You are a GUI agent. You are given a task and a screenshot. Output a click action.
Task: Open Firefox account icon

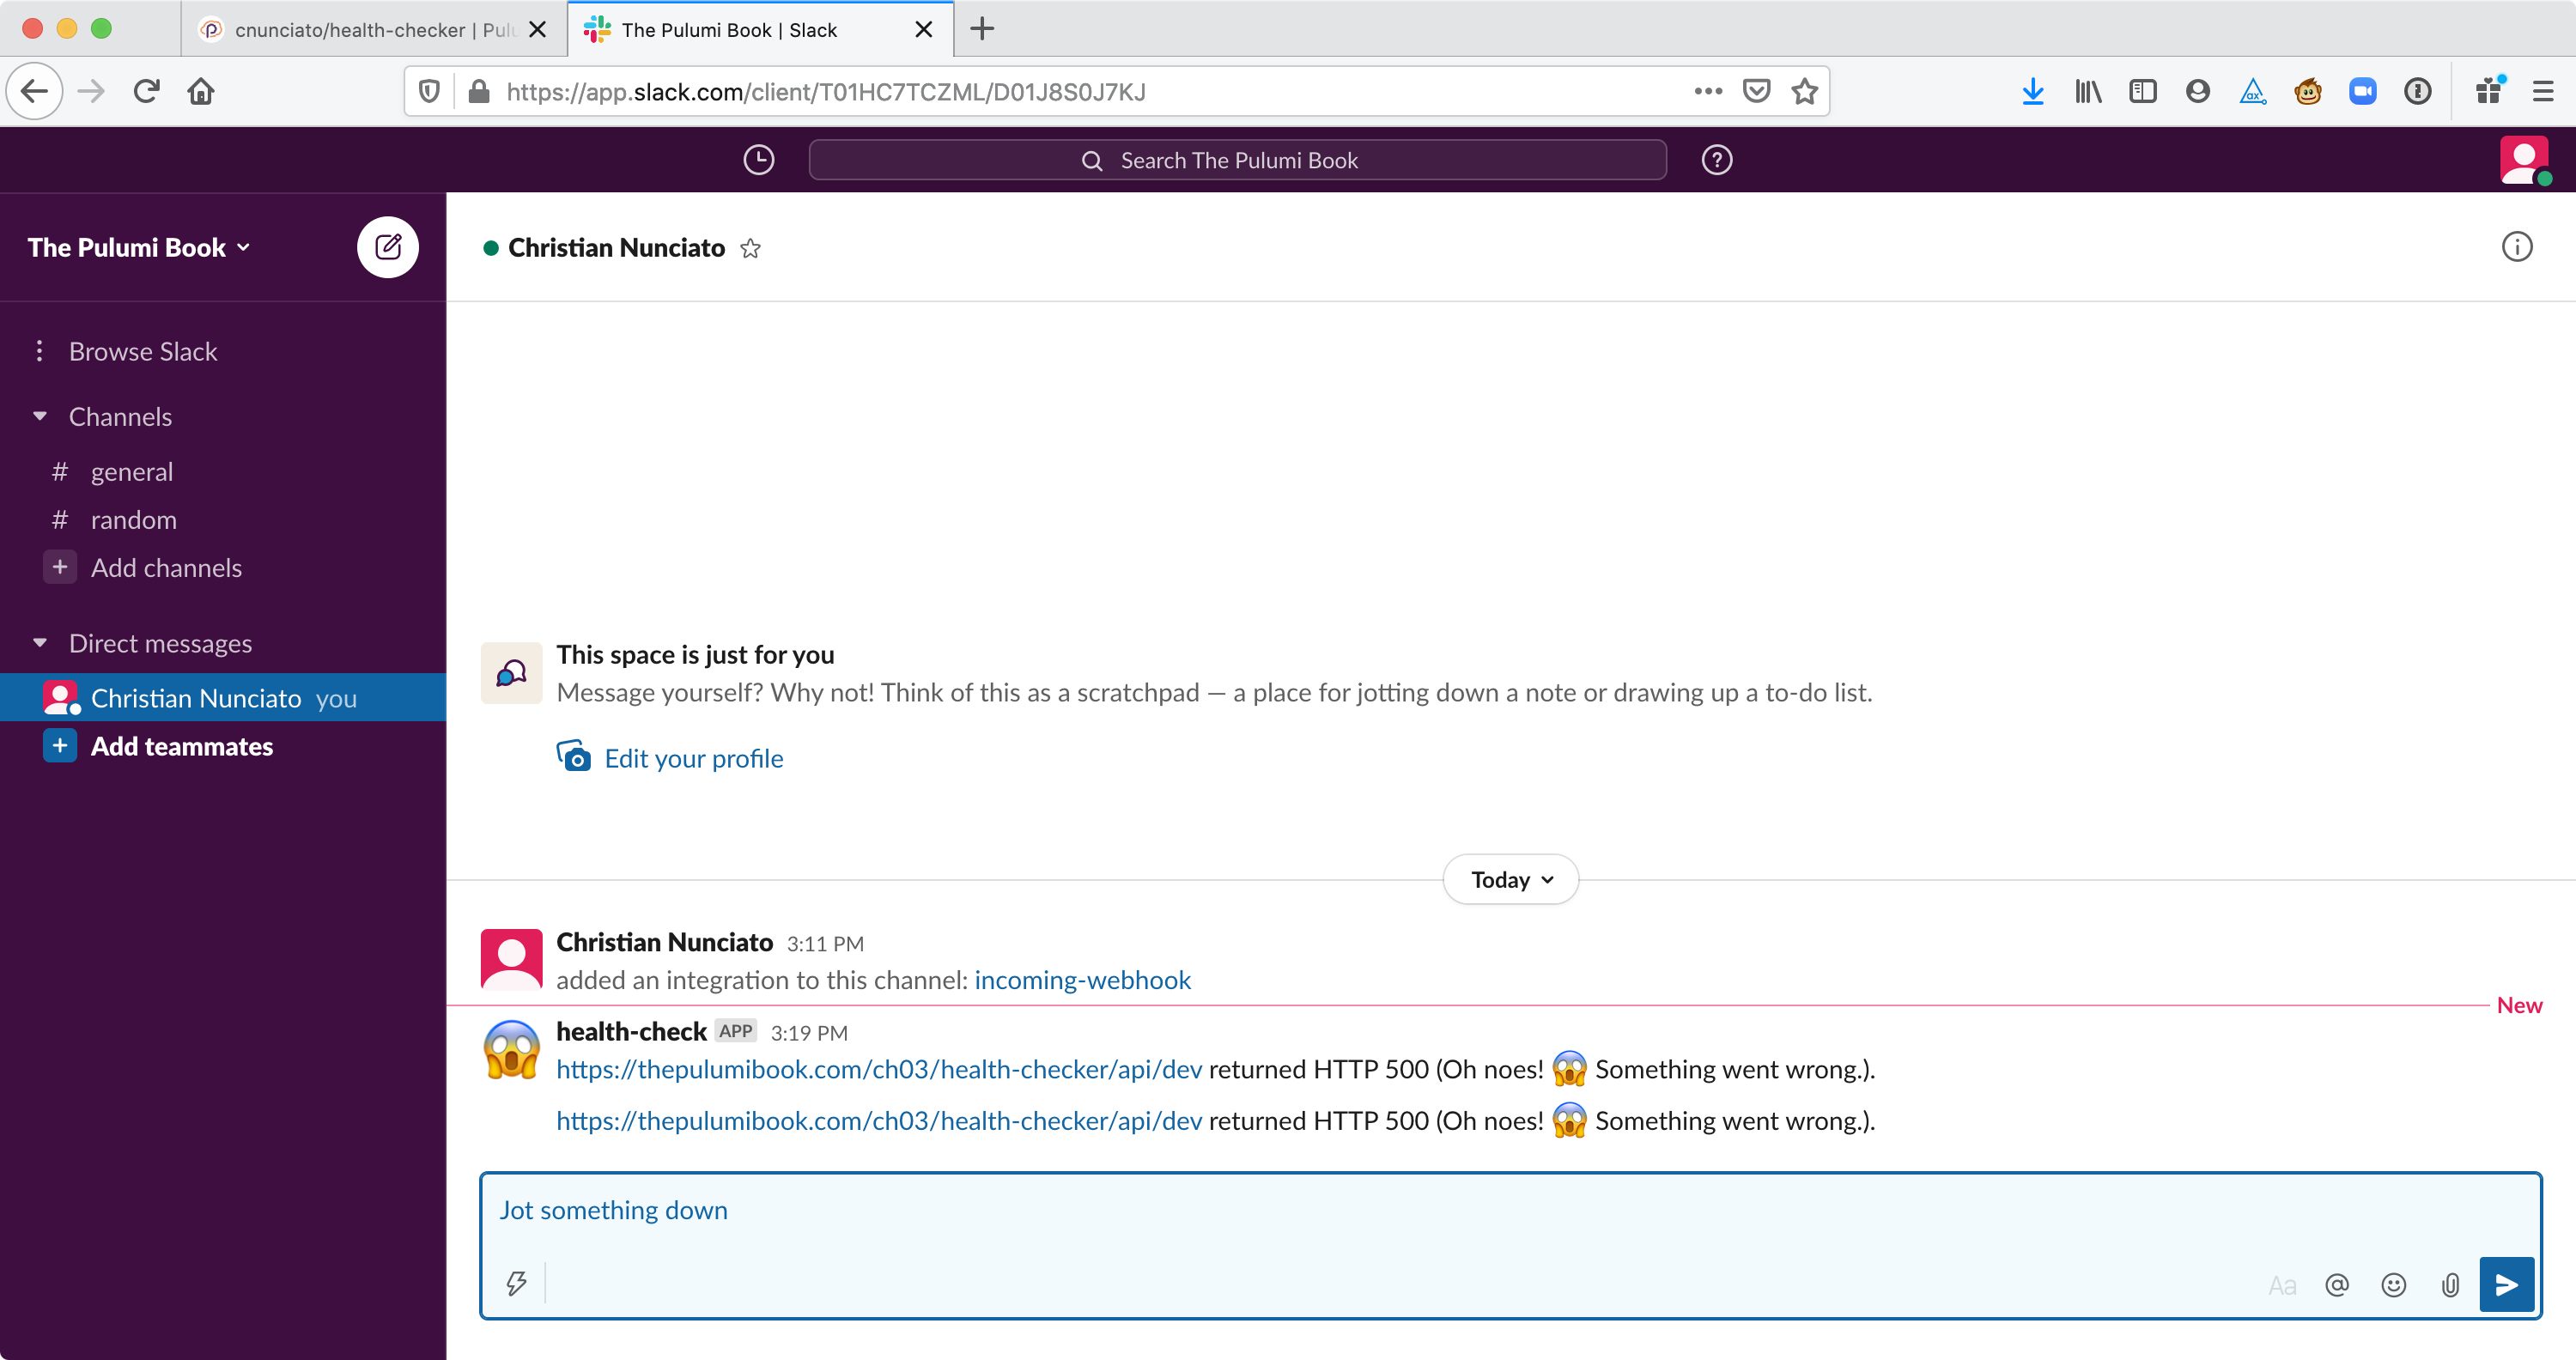click(x=2198, y=91)
